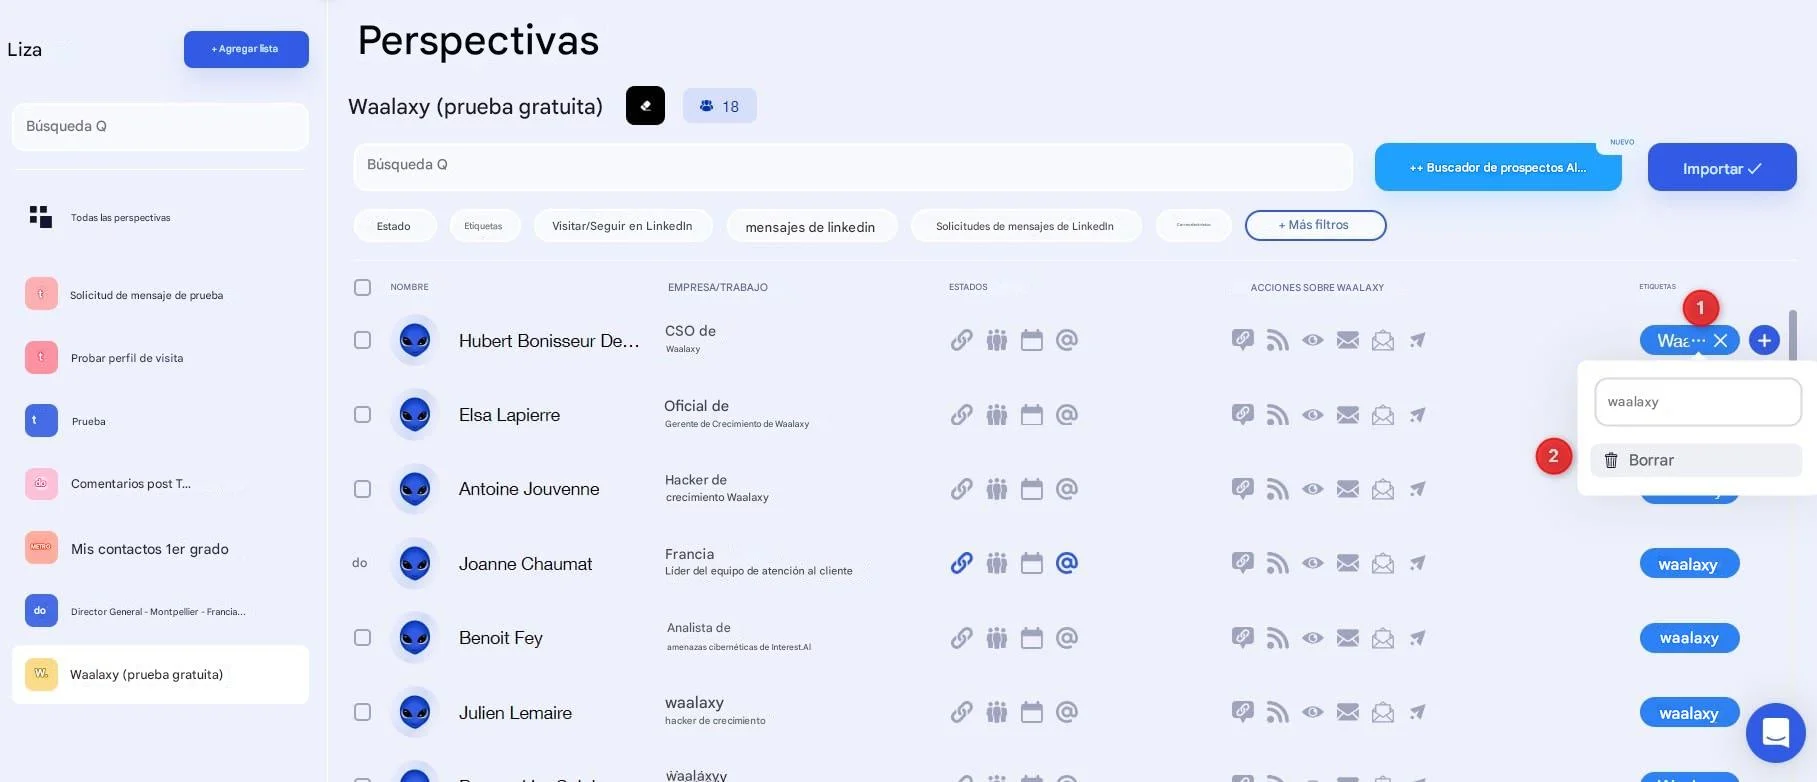Click the open envelope icon for Benoit Fey

point(1382,638)
